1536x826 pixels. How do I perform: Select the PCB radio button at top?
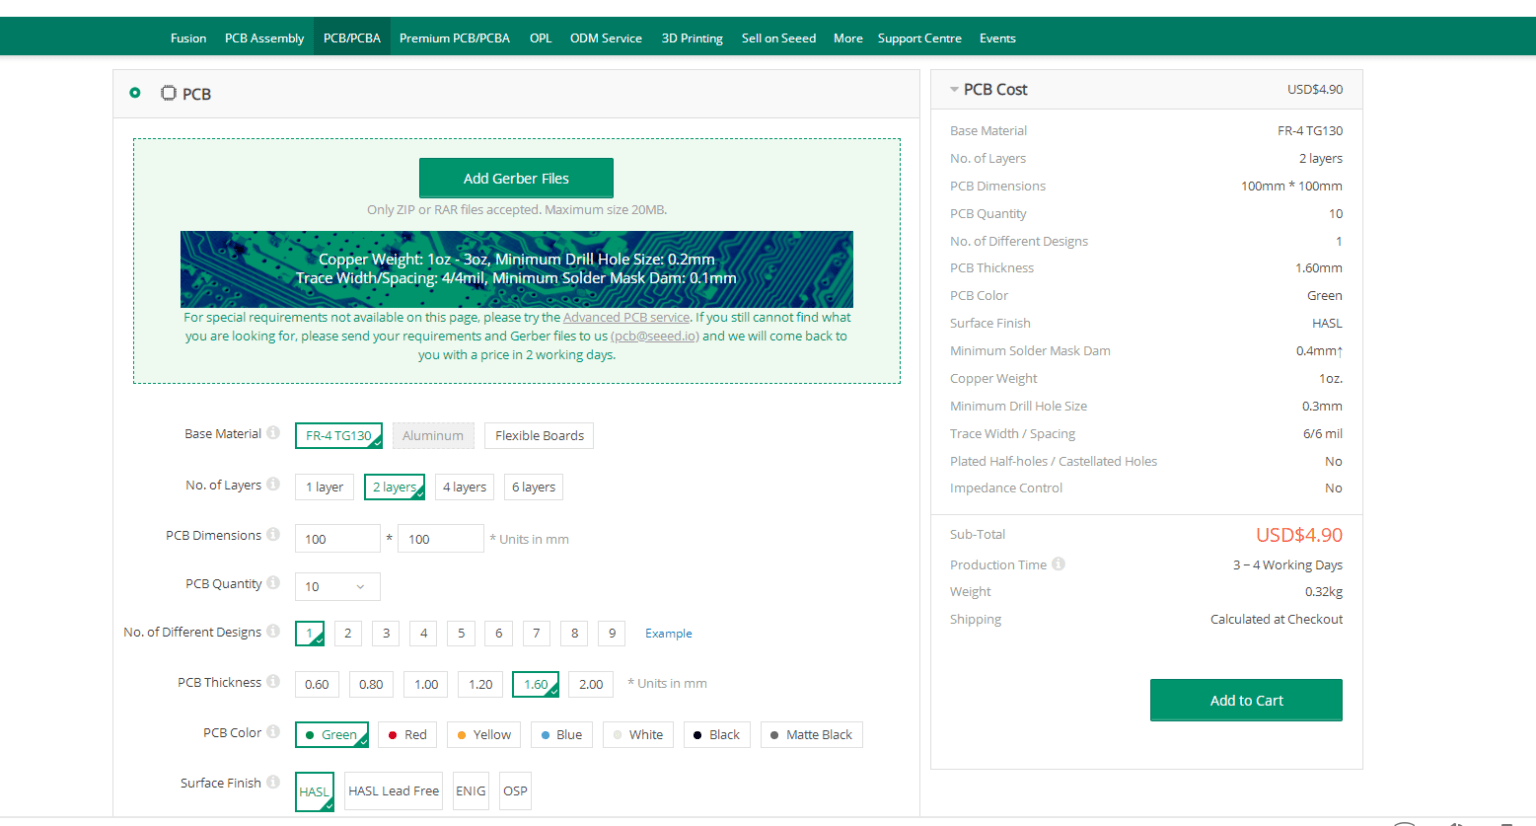[x=135, y=93]
